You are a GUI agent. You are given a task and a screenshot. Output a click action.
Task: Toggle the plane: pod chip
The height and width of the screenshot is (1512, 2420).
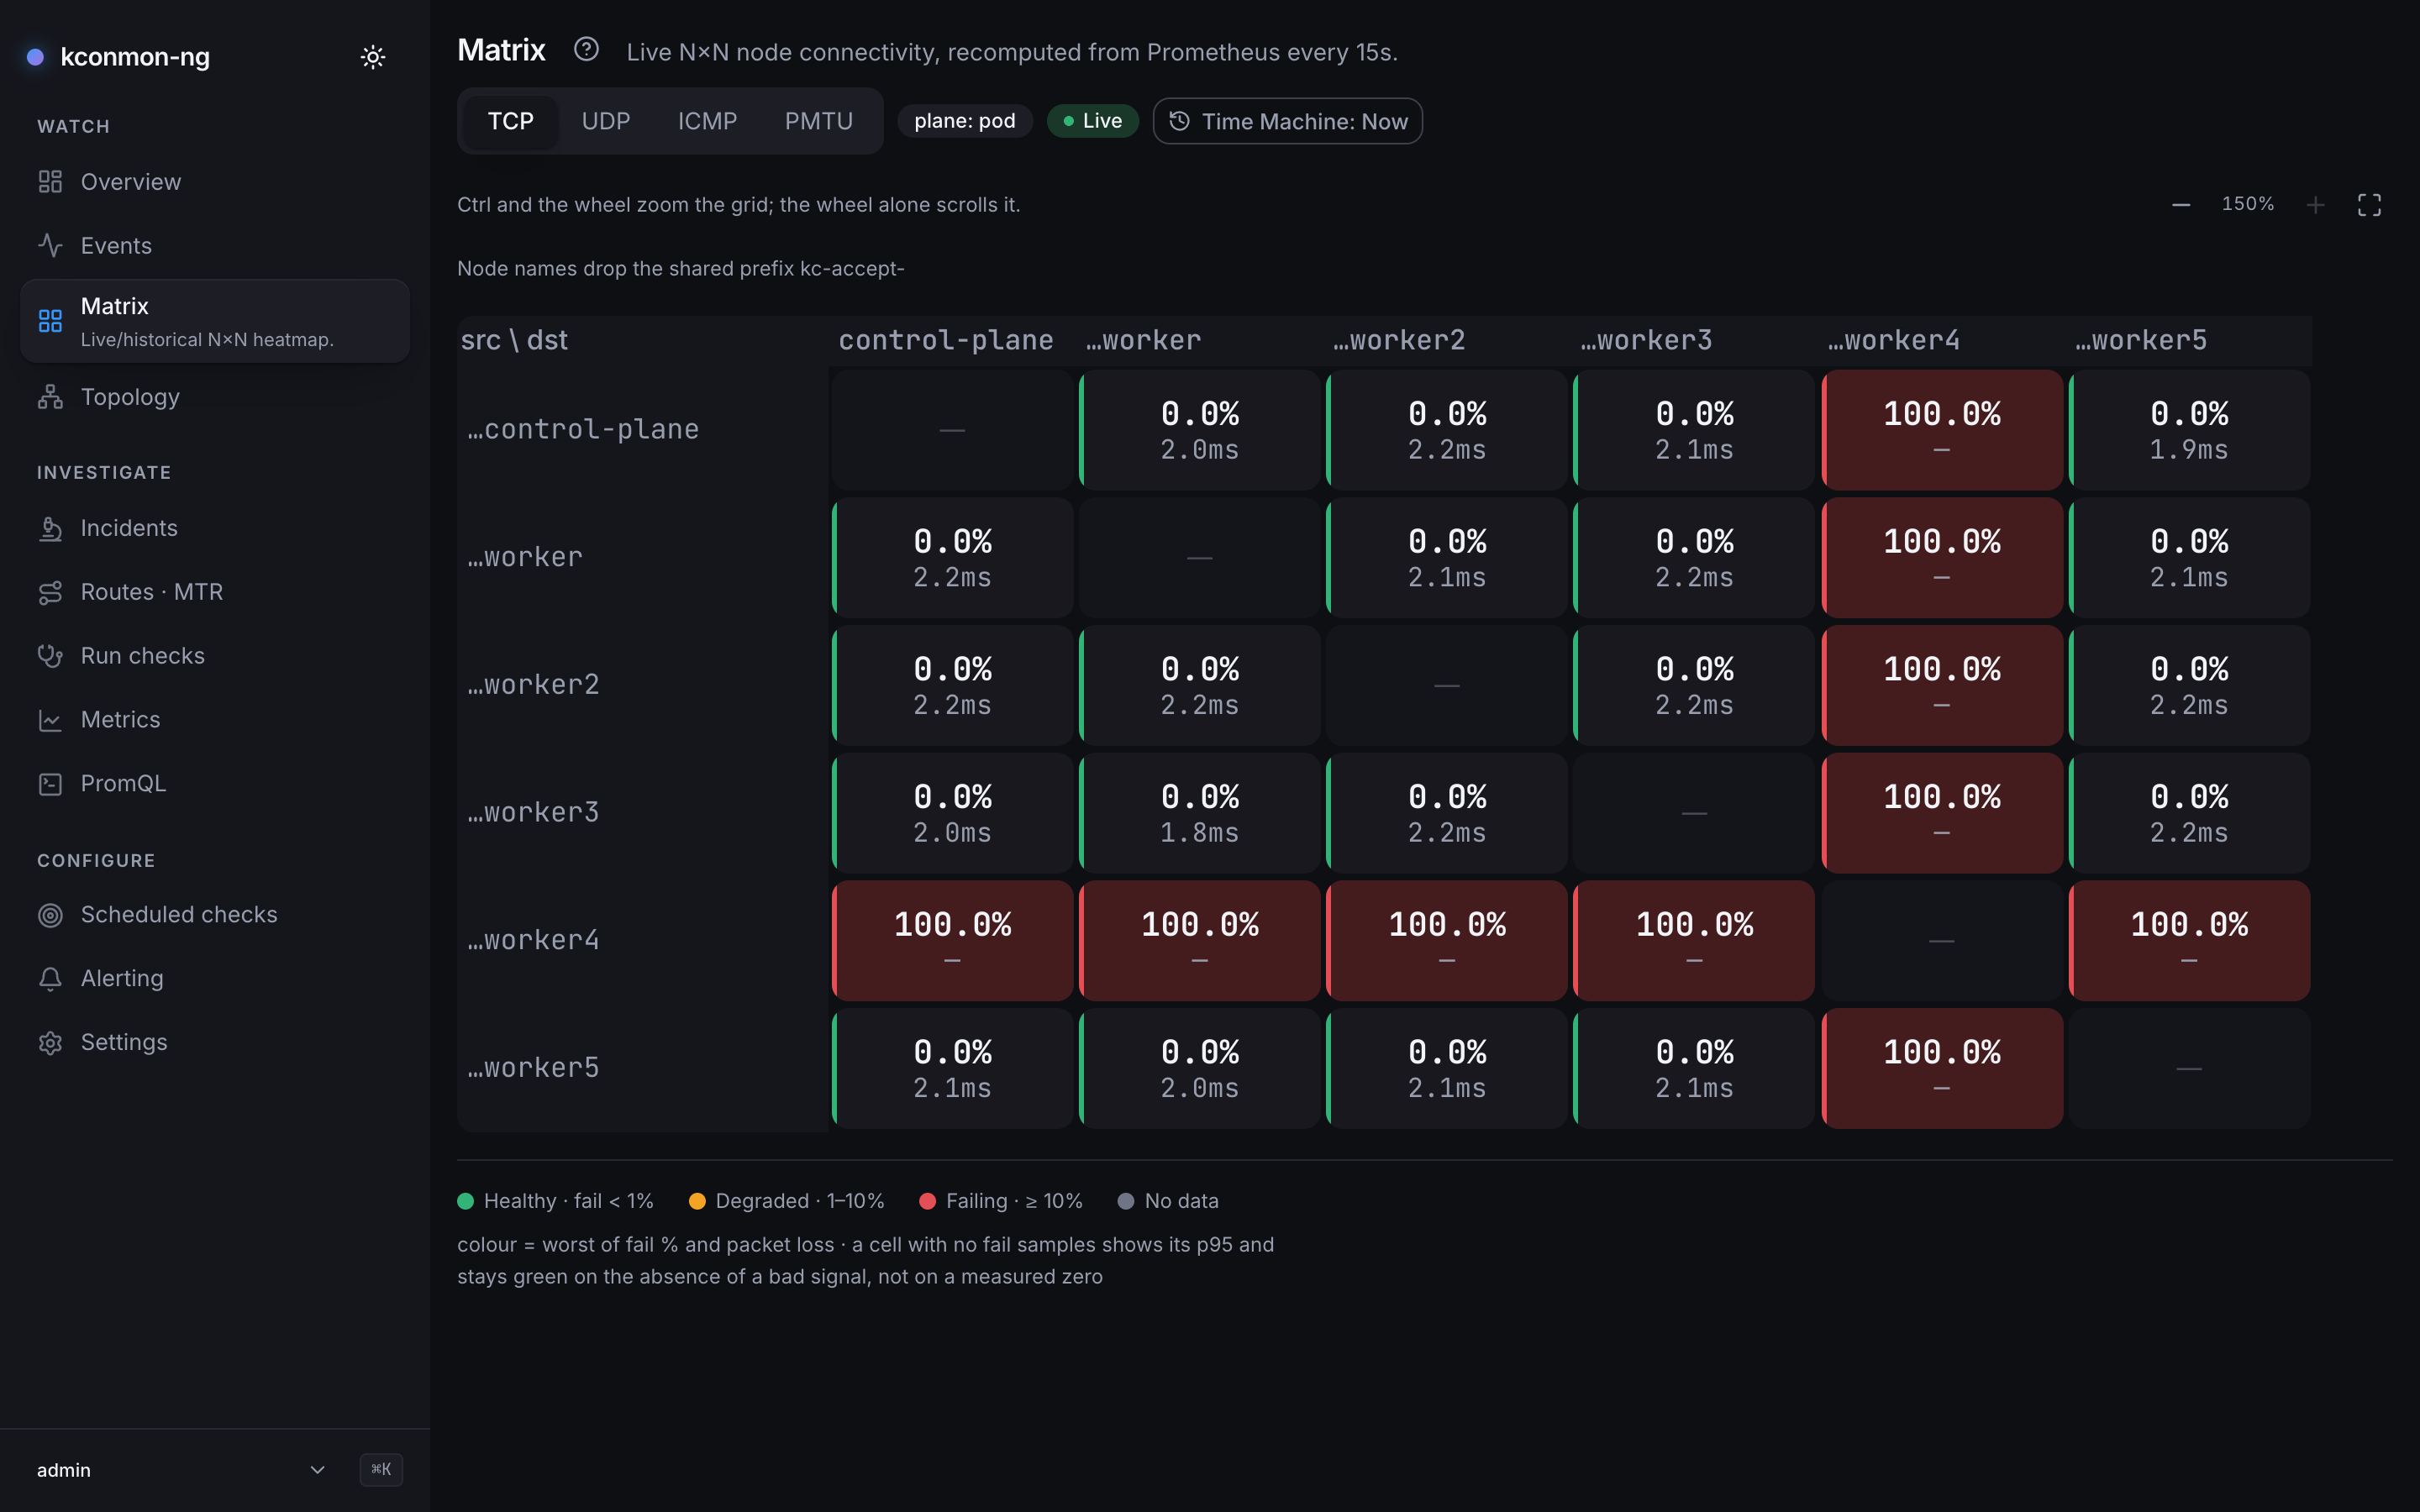(x=965, y=121)
